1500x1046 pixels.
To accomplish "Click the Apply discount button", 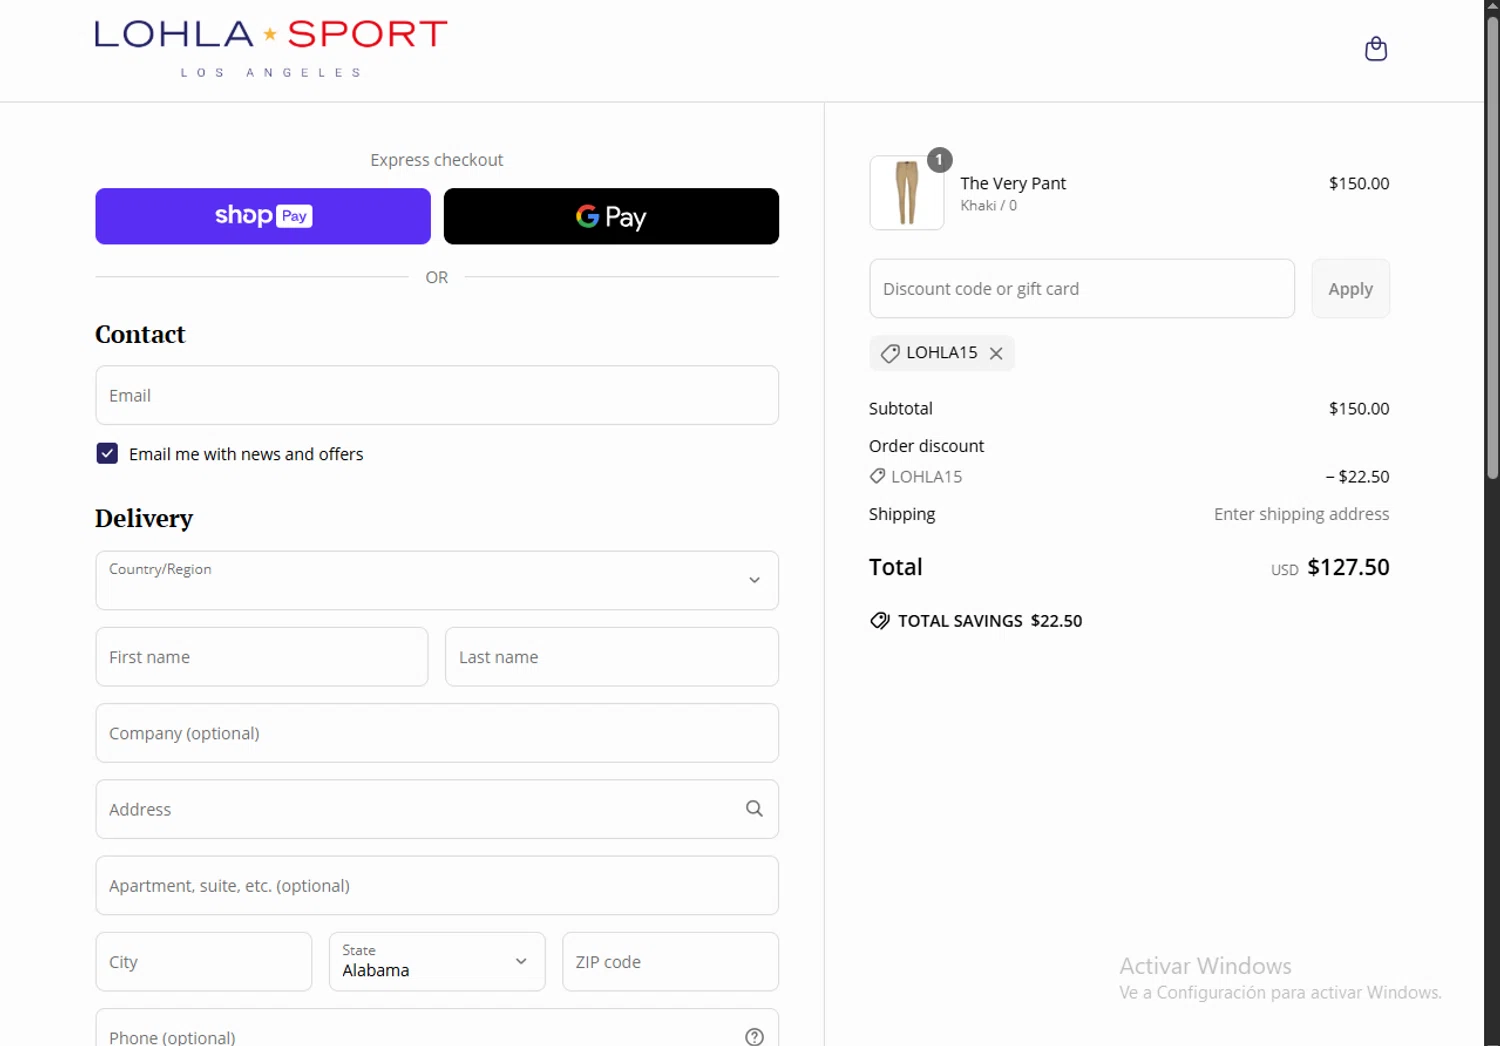I will [x=1350, y=289].
